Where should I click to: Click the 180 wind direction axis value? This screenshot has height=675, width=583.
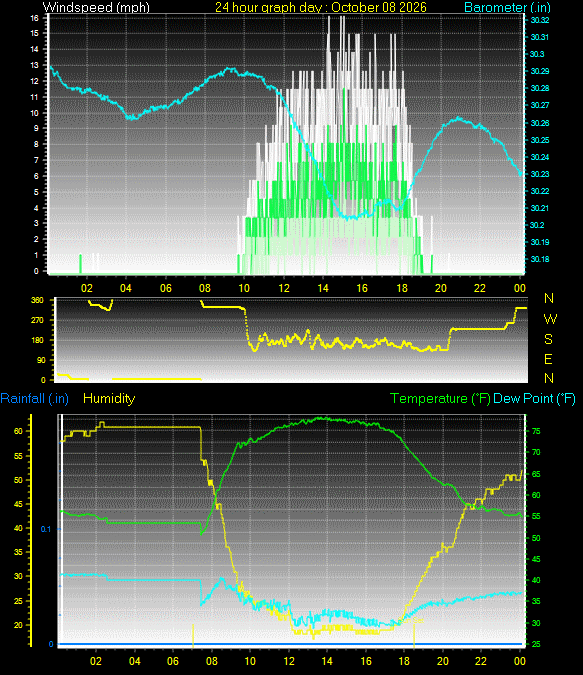click(37, 340)
